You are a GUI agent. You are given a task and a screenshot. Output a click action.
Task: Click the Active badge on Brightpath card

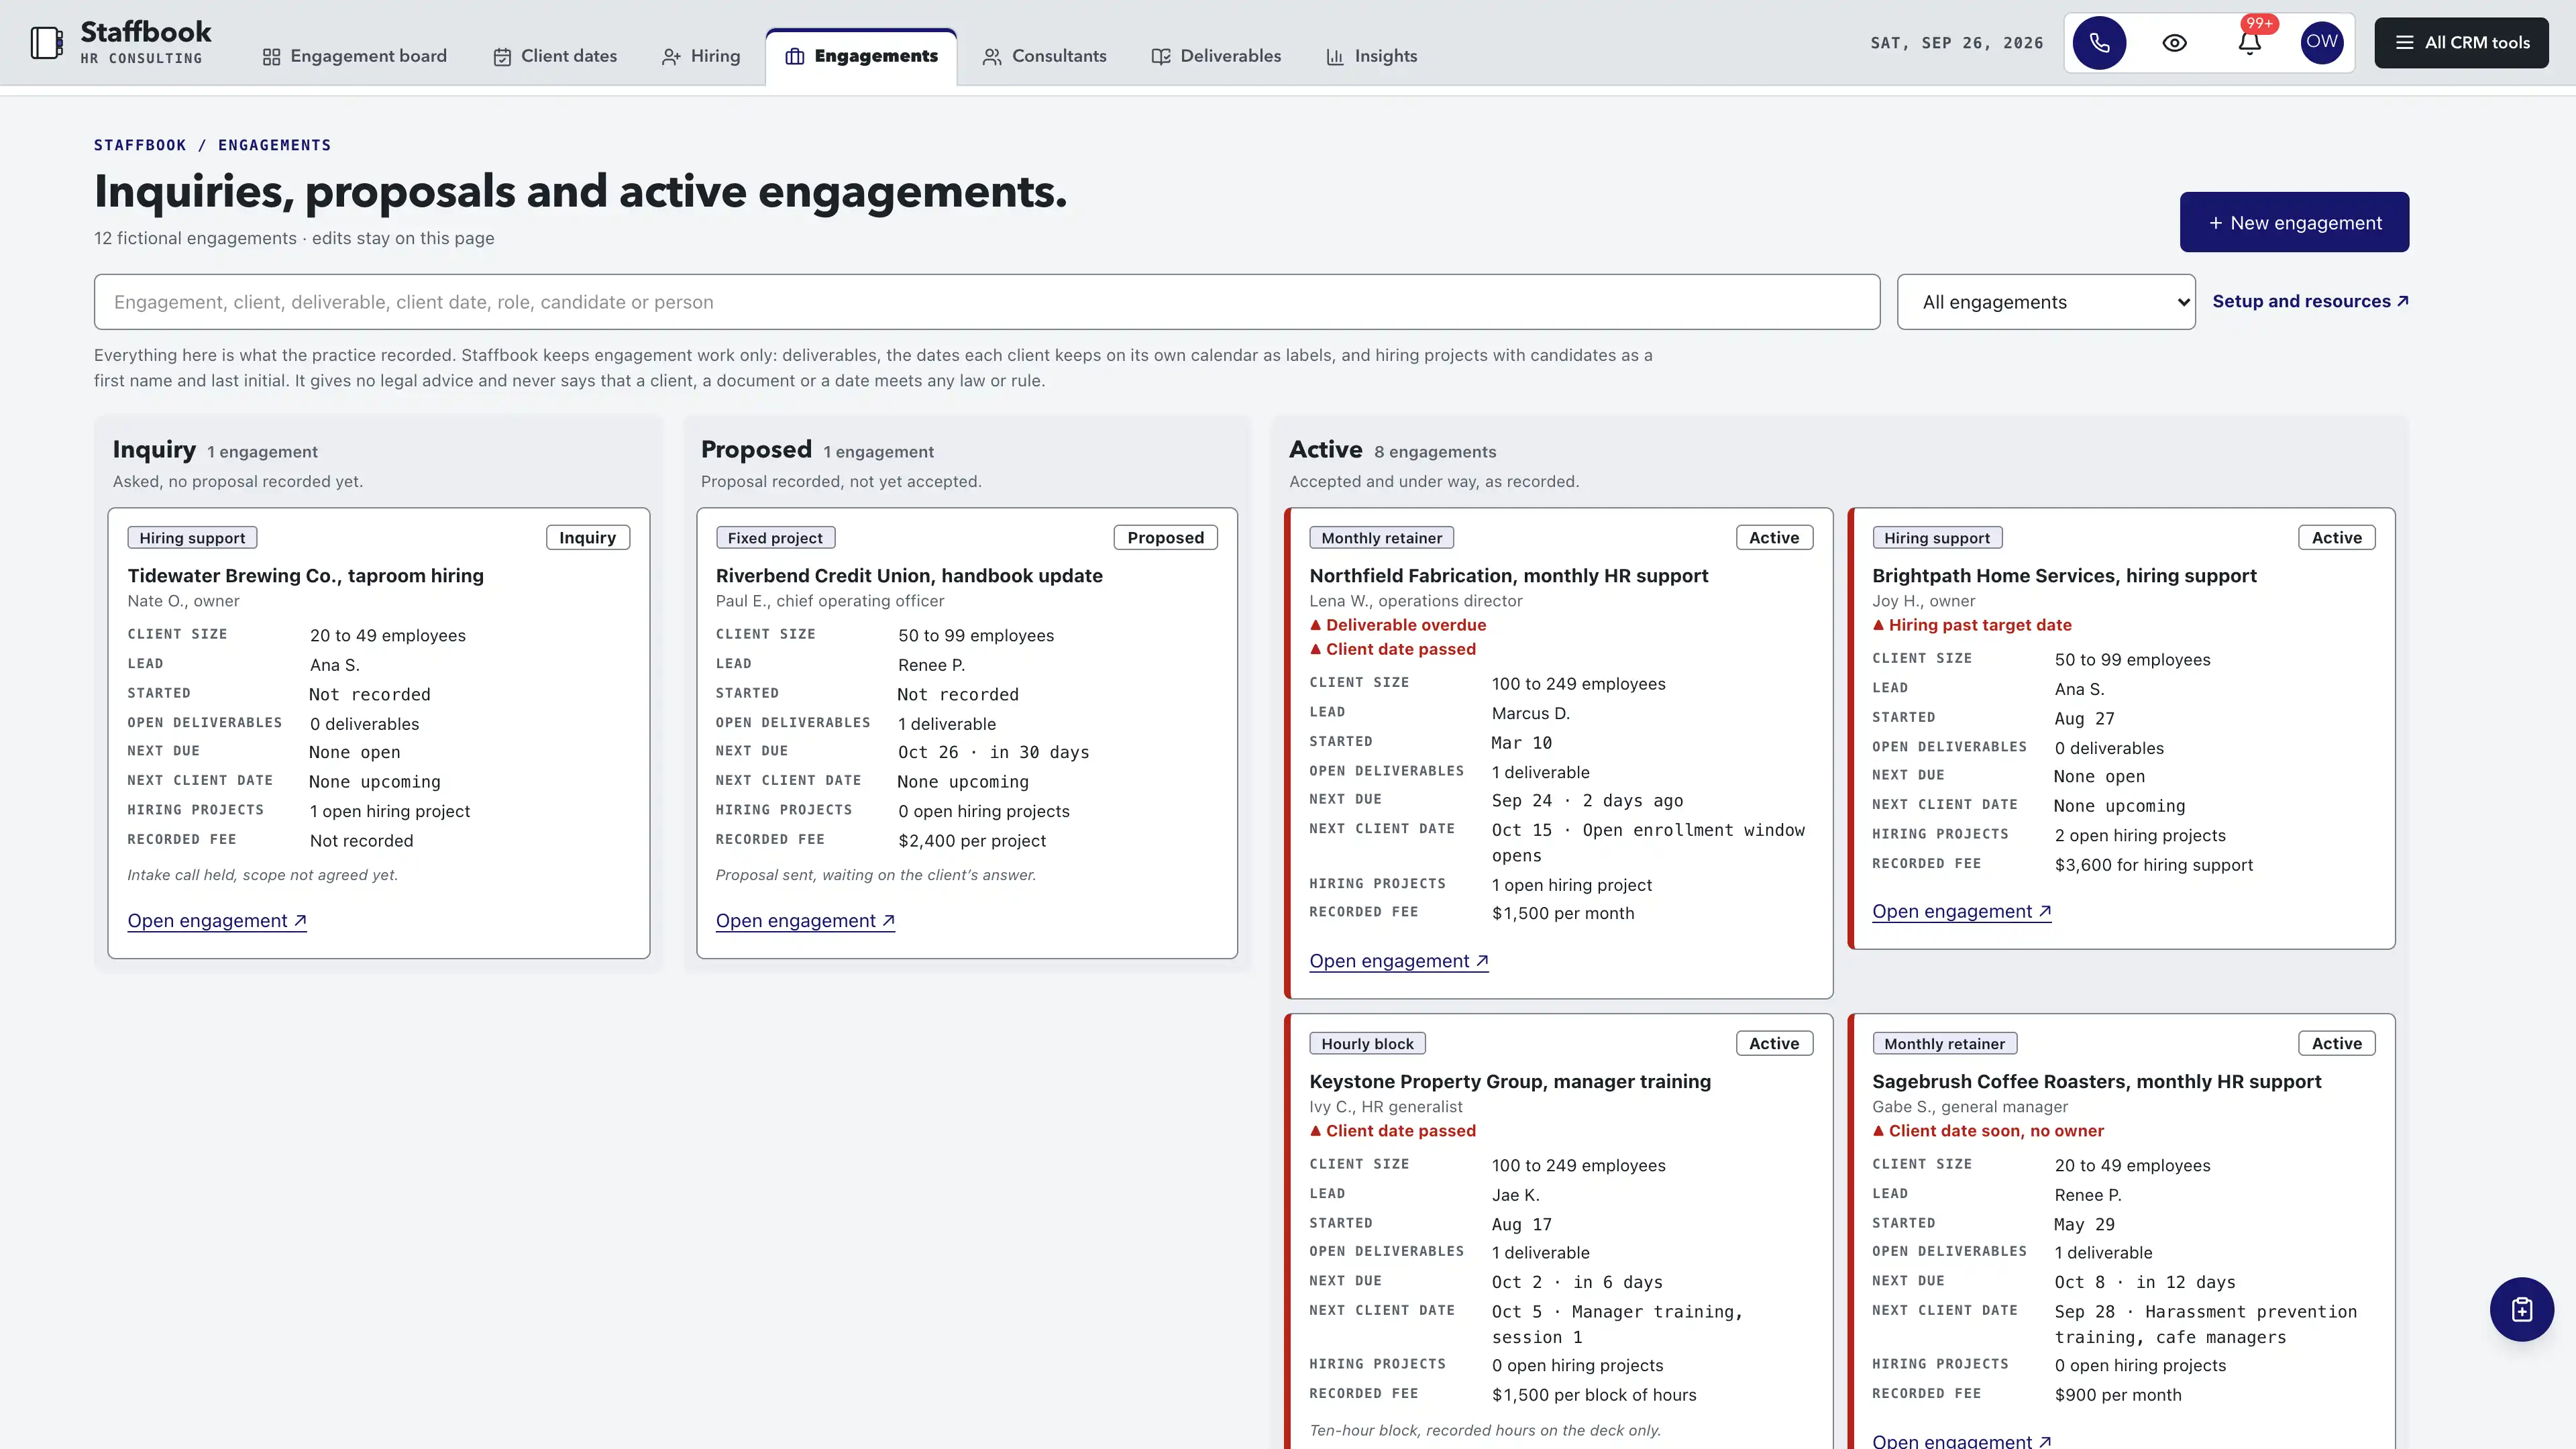[2336, 538]
